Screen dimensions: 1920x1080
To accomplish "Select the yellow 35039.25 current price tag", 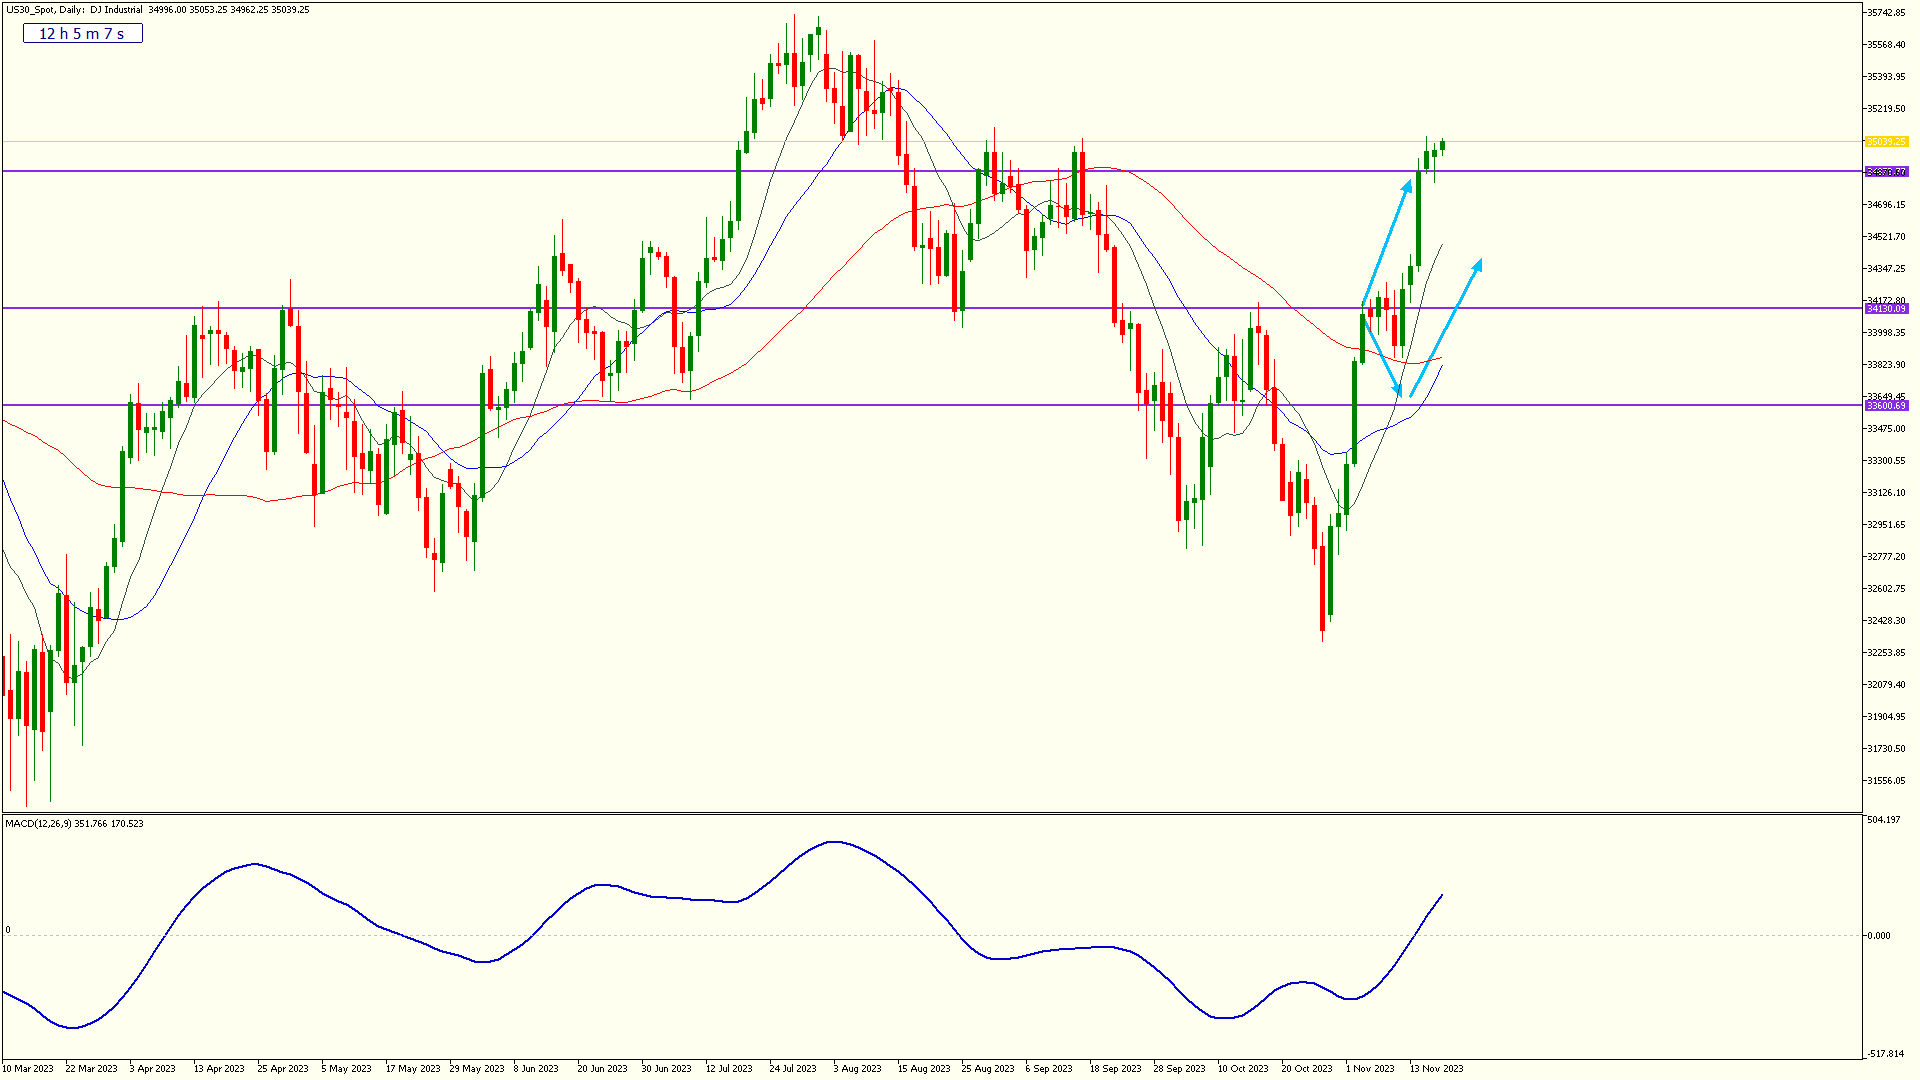I will [x=1887, y=142].
